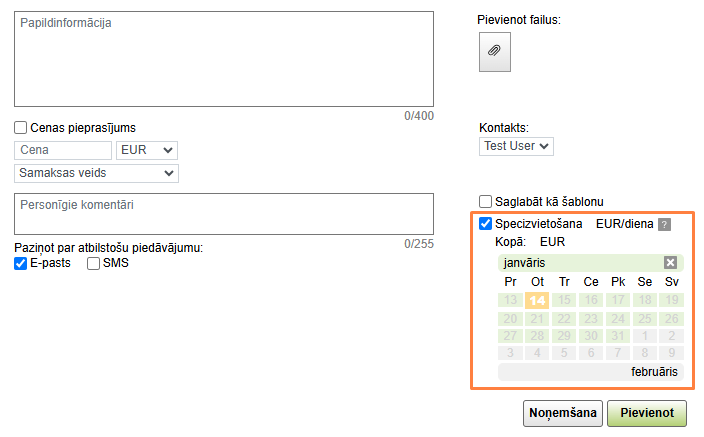
Task: Click the janvāris month header
Action: [580, 262]
